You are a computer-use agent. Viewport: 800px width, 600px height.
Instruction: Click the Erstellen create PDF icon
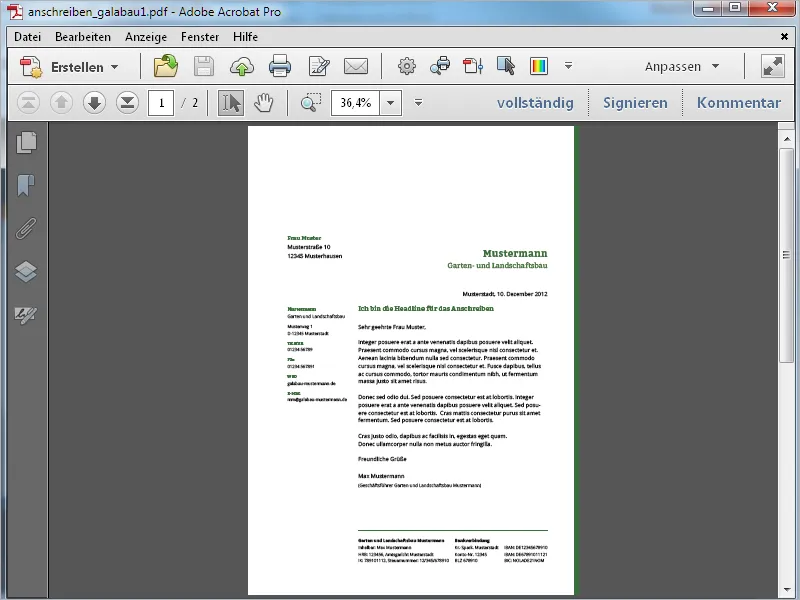(31, 67)
